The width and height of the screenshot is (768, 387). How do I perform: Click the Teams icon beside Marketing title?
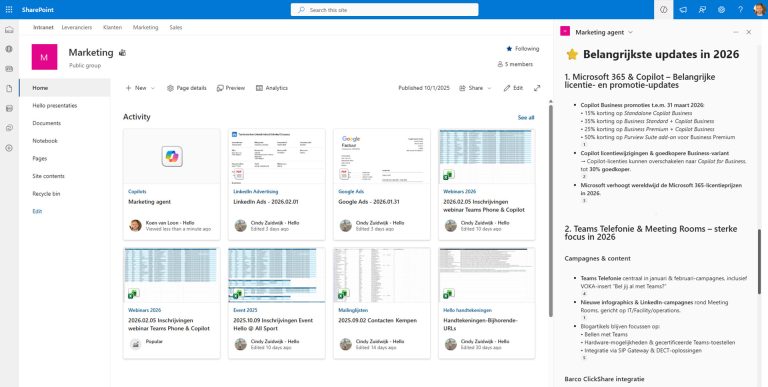click(122, 53)
